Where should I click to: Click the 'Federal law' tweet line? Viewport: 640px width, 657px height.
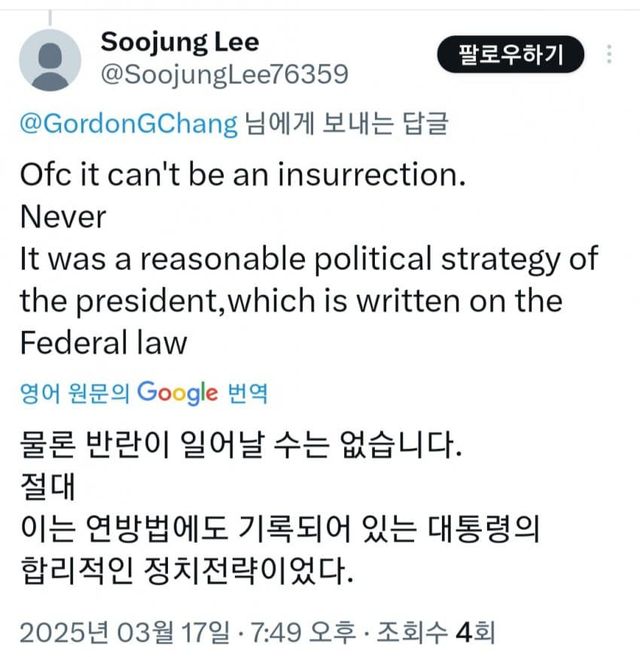click(x=104, y=342)
